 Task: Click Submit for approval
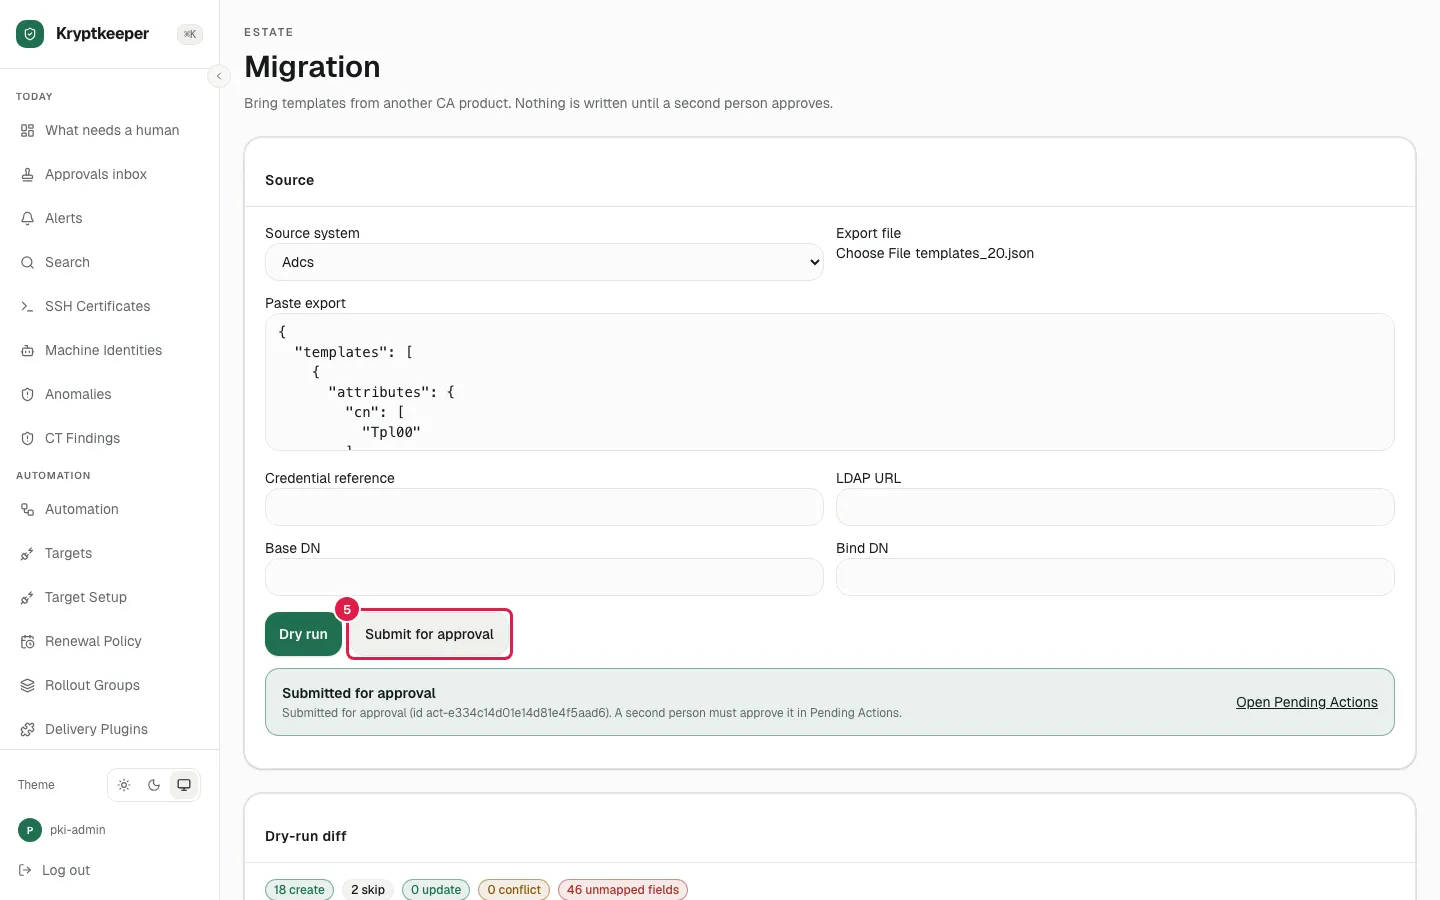coord(429,634)
